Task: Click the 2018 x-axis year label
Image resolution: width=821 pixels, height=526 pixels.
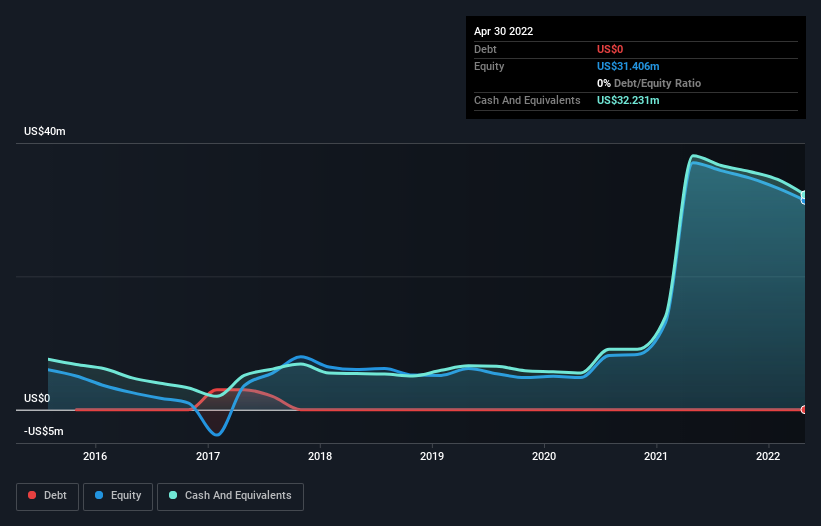Action: (x=320, y=456)
